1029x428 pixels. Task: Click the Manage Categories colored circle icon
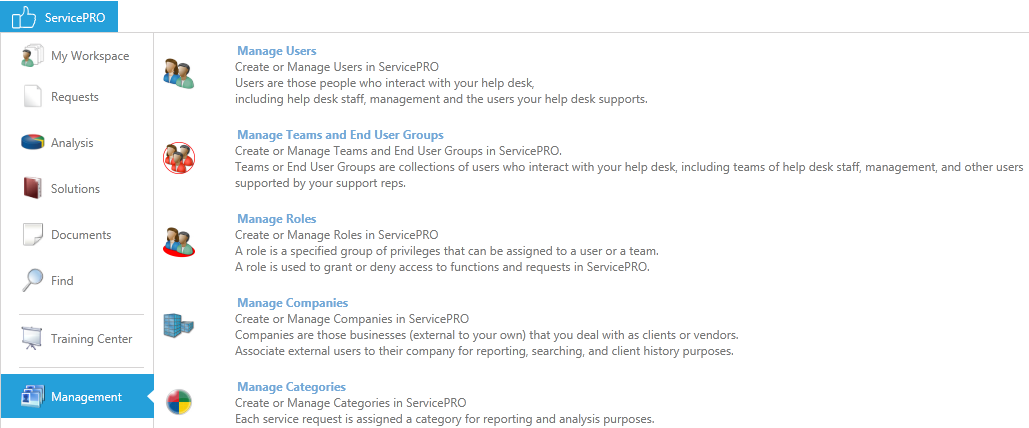[x=178, y=402]
